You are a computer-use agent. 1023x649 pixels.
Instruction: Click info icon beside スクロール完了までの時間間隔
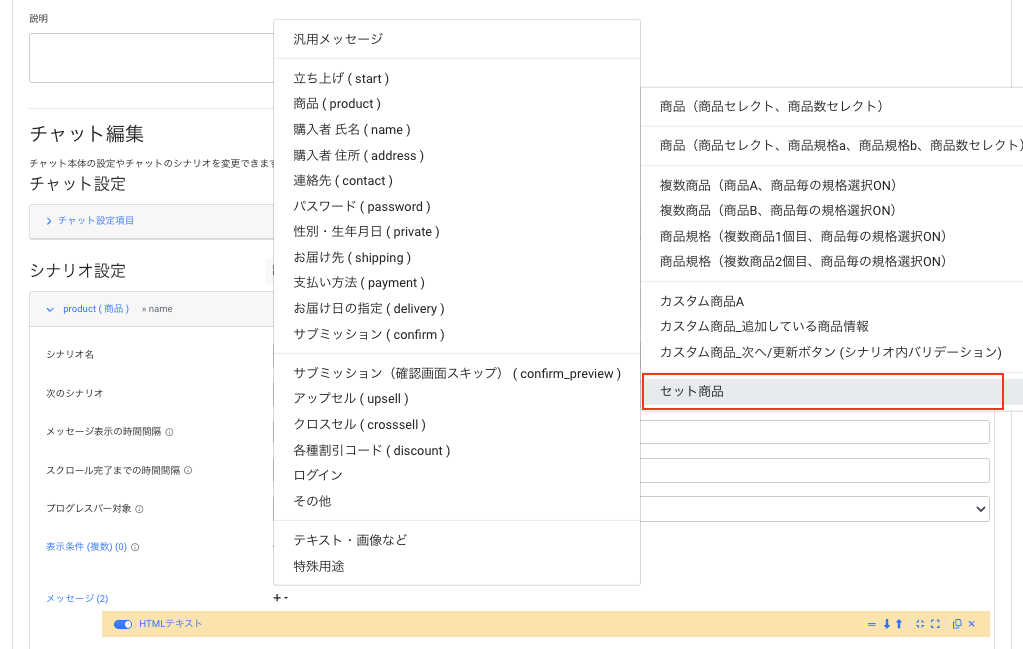point(188,470)
